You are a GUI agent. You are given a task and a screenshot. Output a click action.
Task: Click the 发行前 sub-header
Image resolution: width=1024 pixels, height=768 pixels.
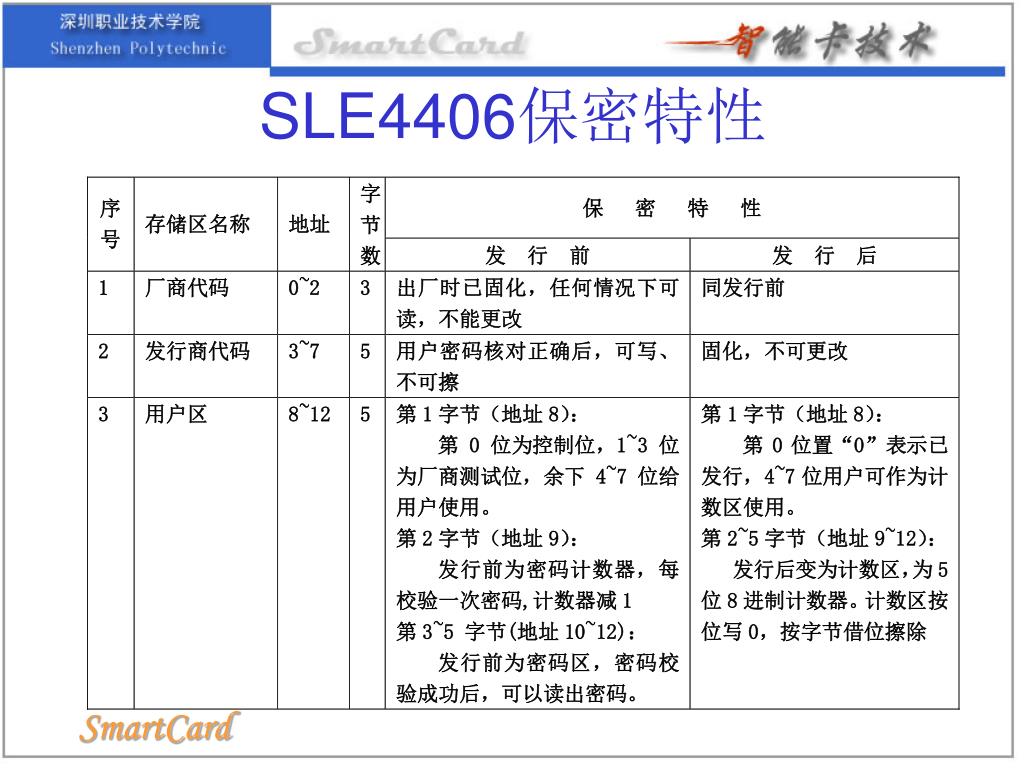click(x=537, y=255)
